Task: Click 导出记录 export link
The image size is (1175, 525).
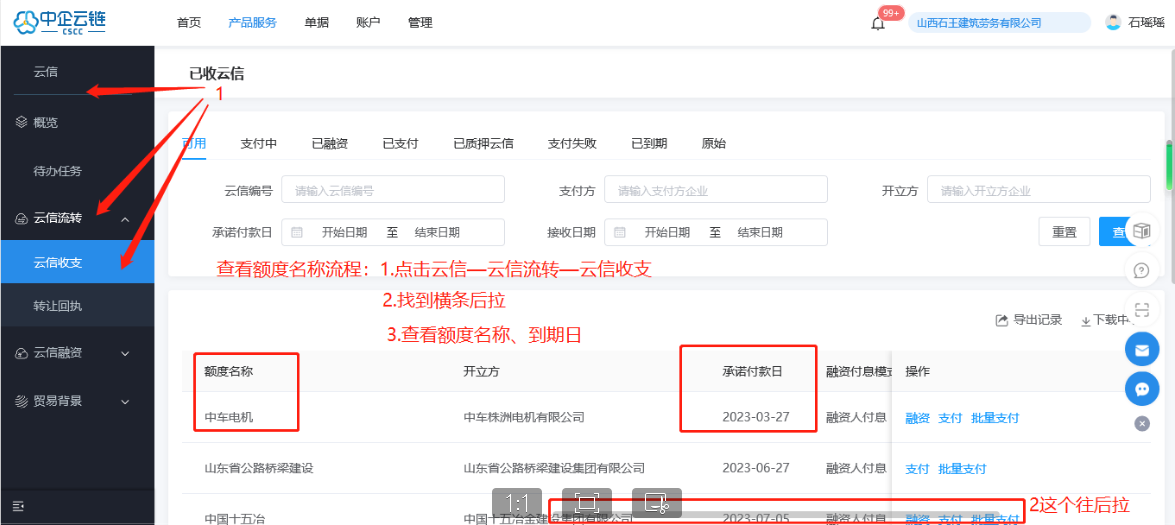Action: 1028,320
